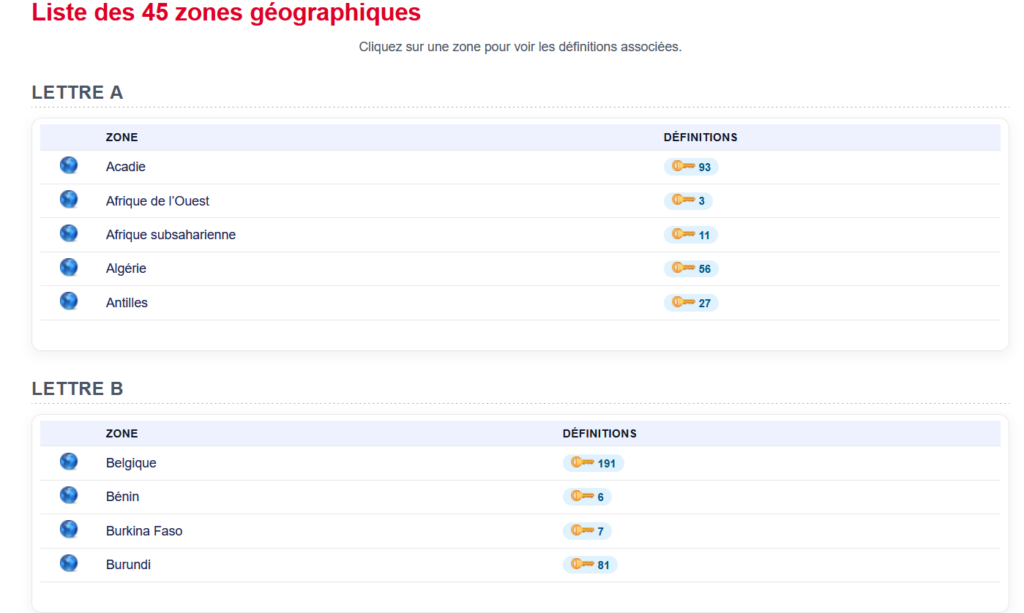Click the globe icon beside Burkina Faso
The height and width of the screenshot is (613, 1024).
pyautogui.click(x=69, y=529)
